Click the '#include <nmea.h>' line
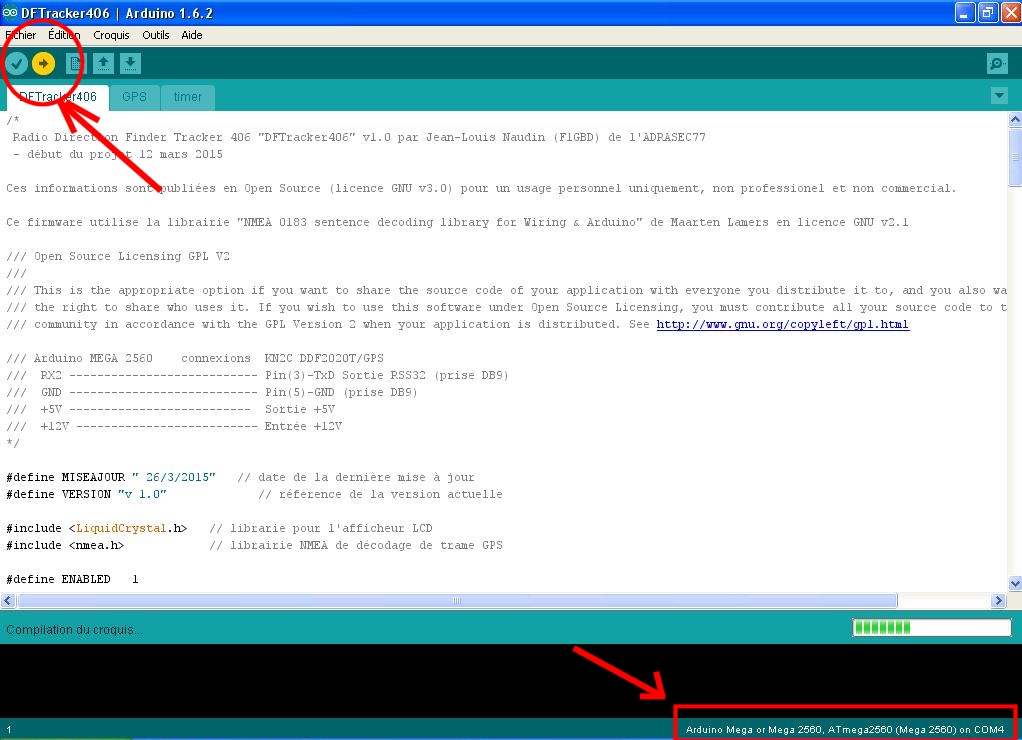Viewport: 1022px width, 740px height. point(254,545)
